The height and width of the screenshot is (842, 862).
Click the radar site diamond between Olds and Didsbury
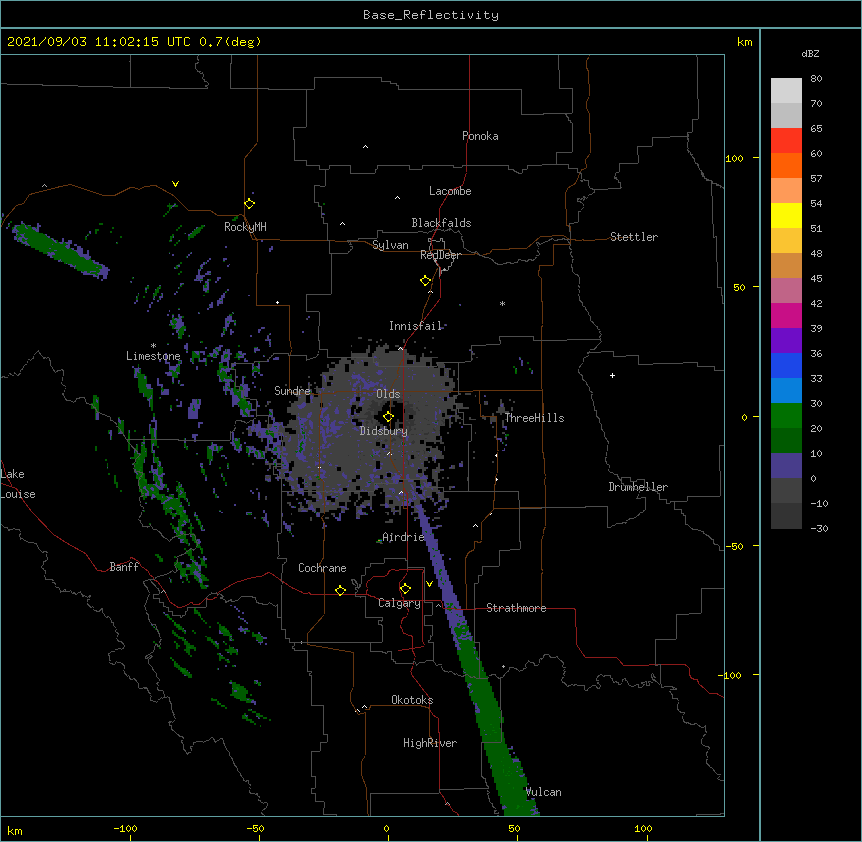(388, 417)
